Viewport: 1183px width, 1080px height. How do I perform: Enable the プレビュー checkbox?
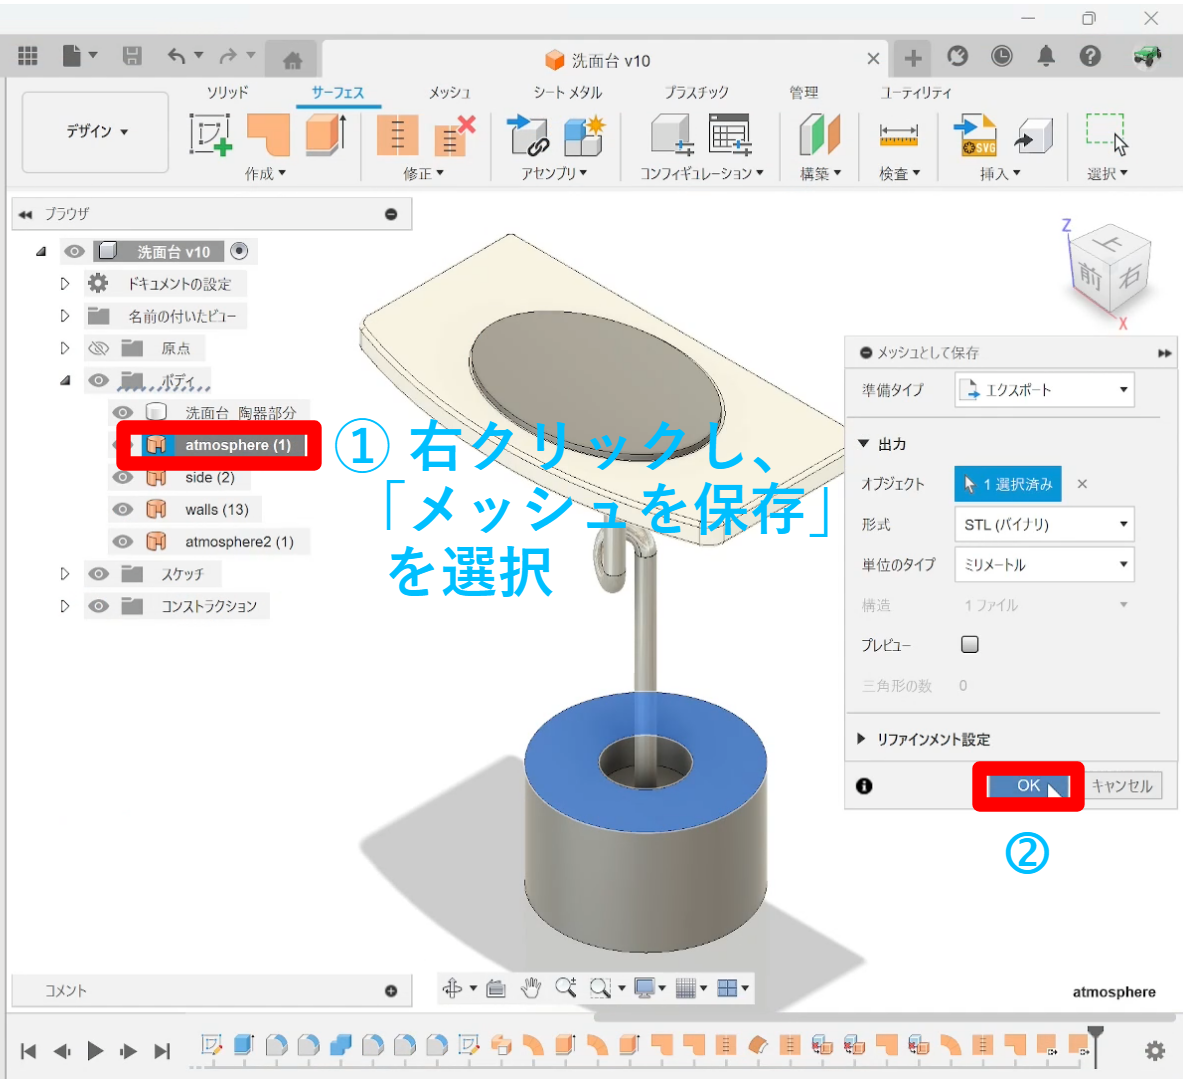click(969, 644)
